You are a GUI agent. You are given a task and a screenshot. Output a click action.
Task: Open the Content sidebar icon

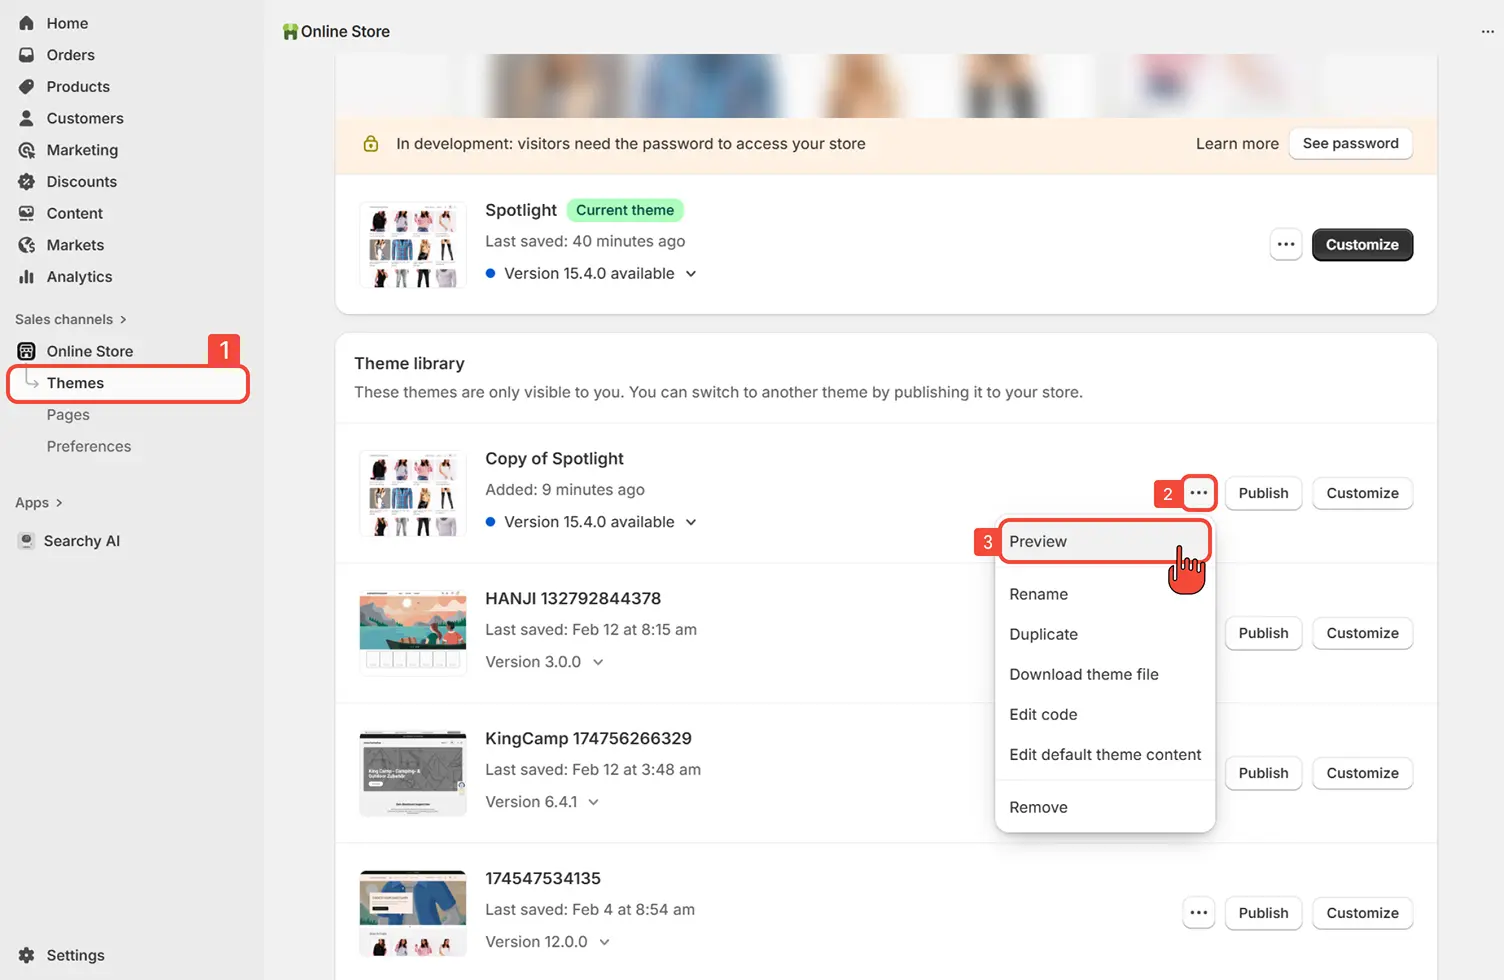point(27,213)
